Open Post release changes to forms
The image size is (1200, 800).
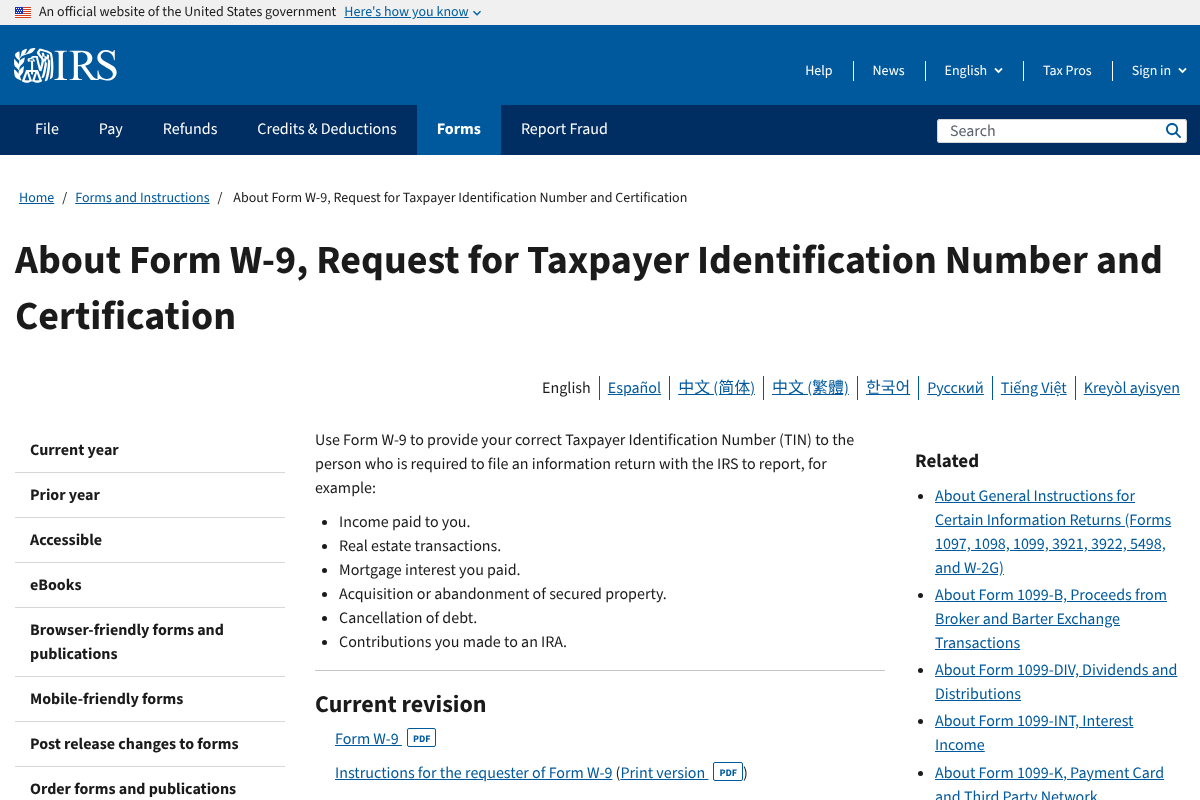coord(150,744)
